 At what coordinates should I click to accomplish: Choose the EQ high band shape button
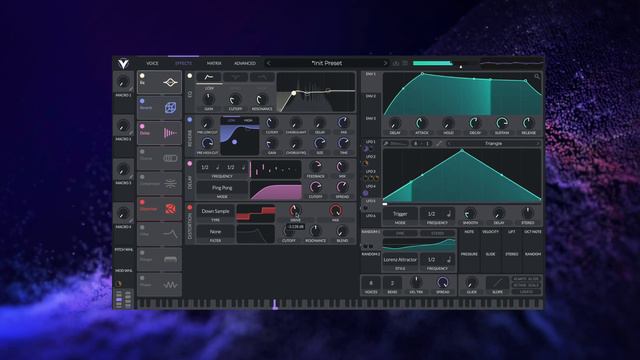(x=262, y=77)
